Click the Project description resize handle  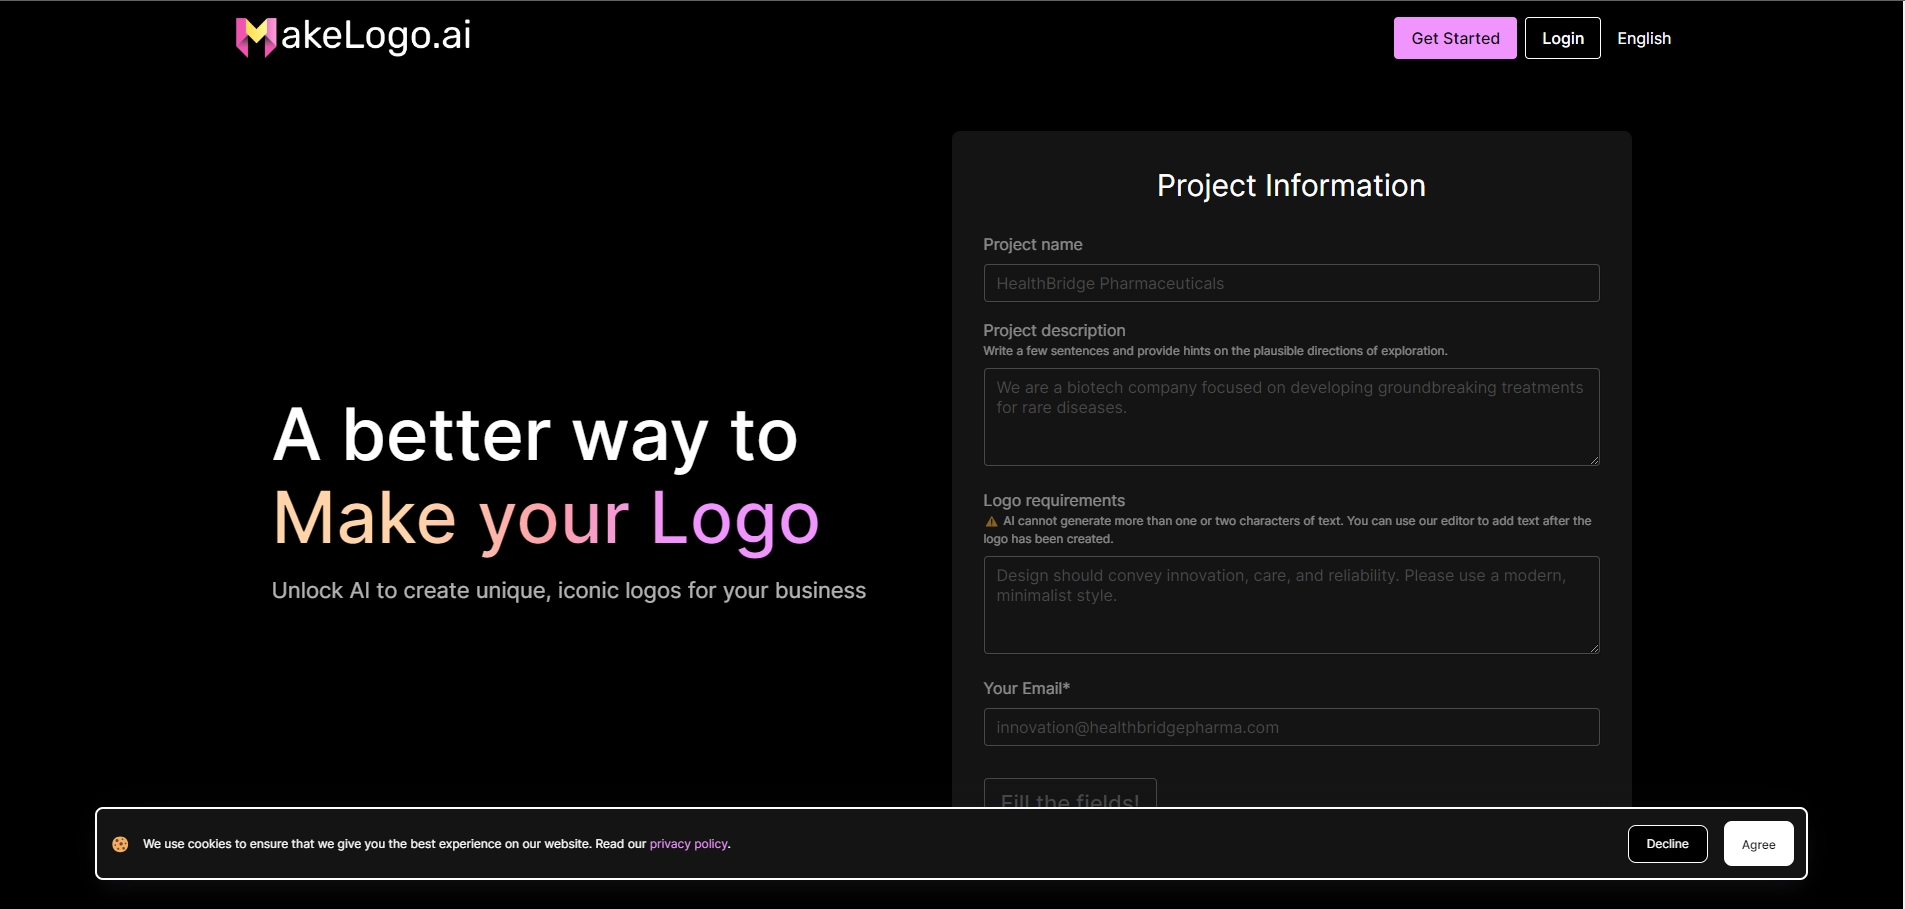1594,460
